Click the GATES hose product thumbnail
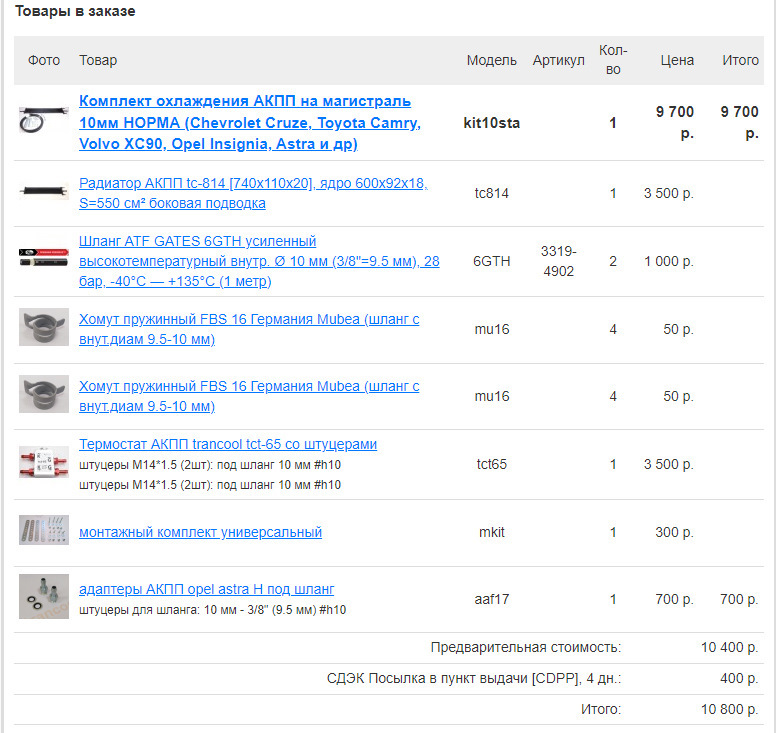Viewport: 776px width, 733px height. click(x=44, y=257)
